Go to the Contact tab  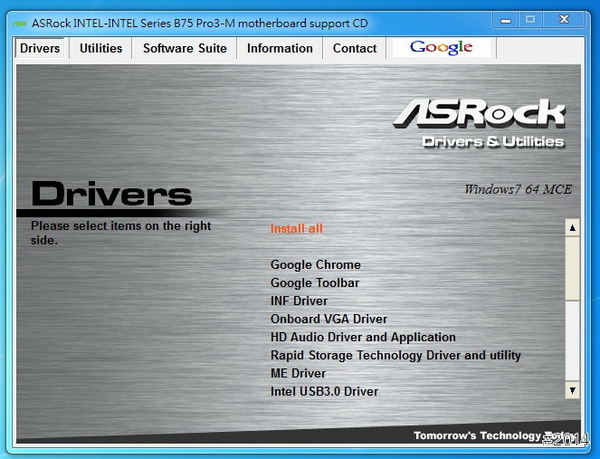(355, 48)
